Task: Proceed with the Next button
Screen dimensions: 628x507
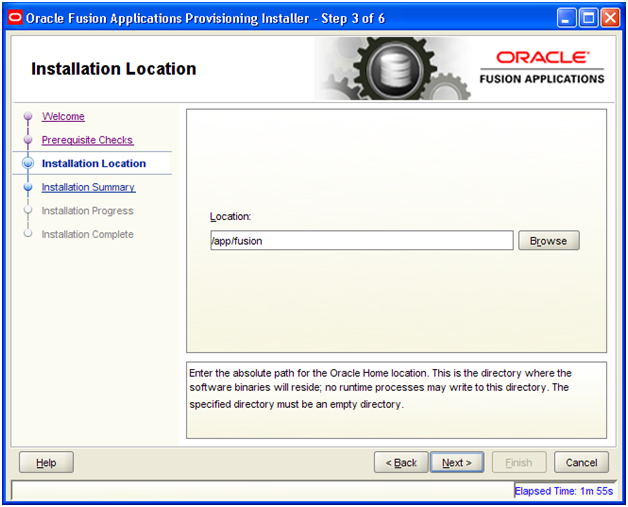Action: tap(457, 463)
